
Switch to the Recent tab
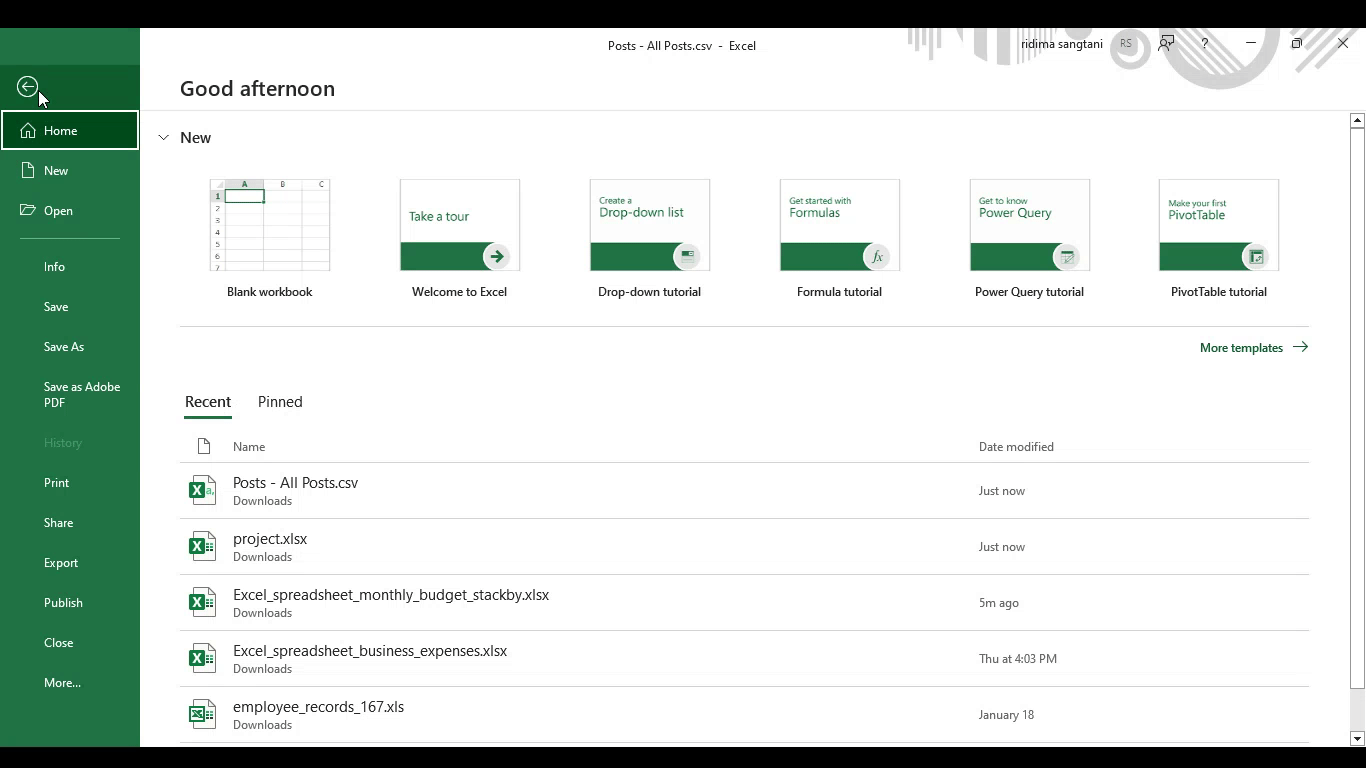coord(208,402)
